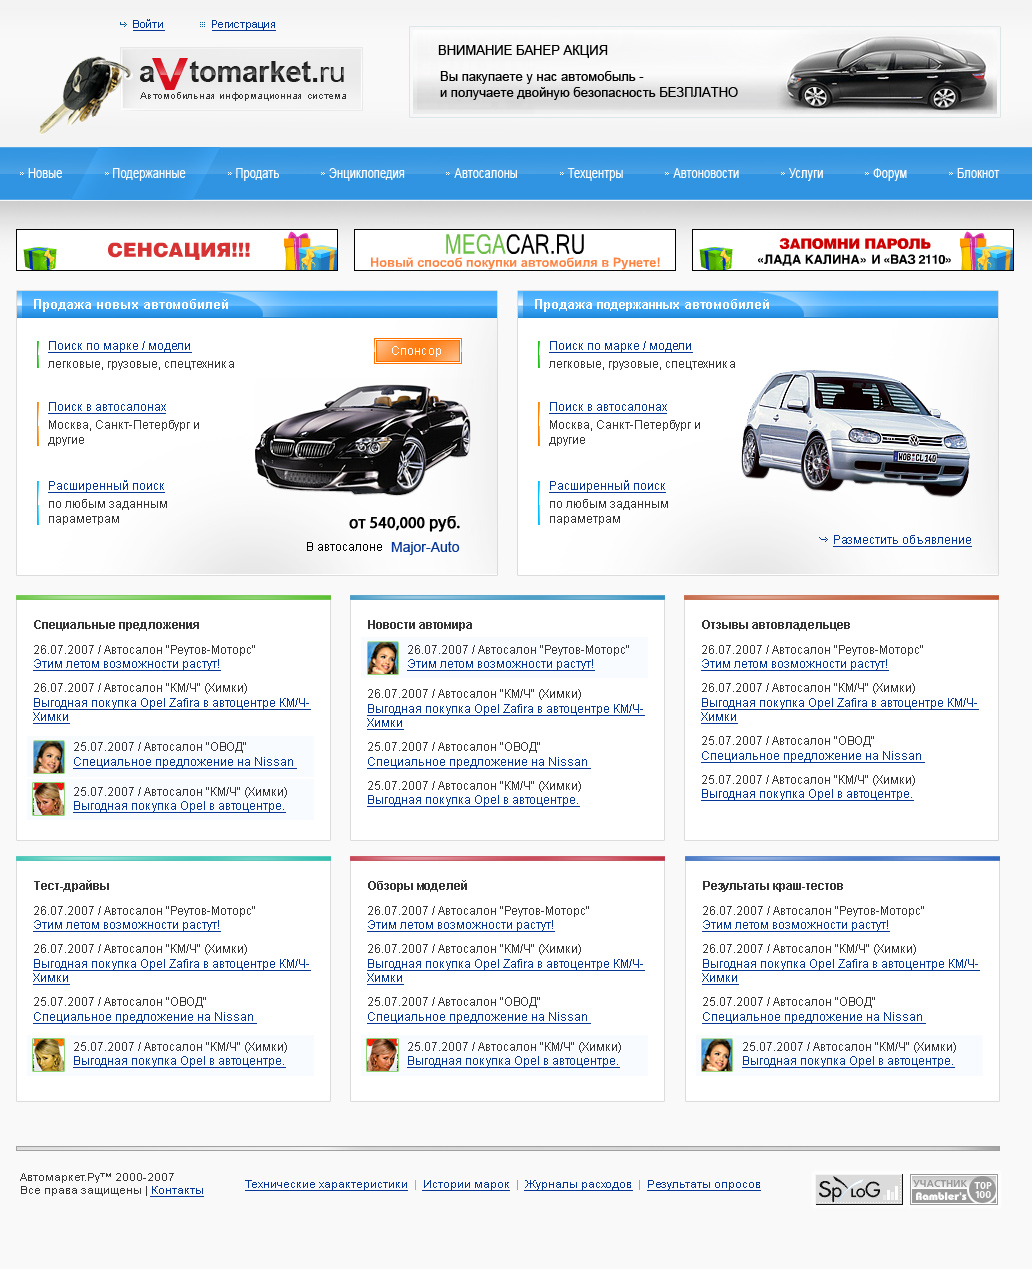Open Nissan offer link in Отзывы автовладельцев
1032x1269 pixels.
coord(812,756)
